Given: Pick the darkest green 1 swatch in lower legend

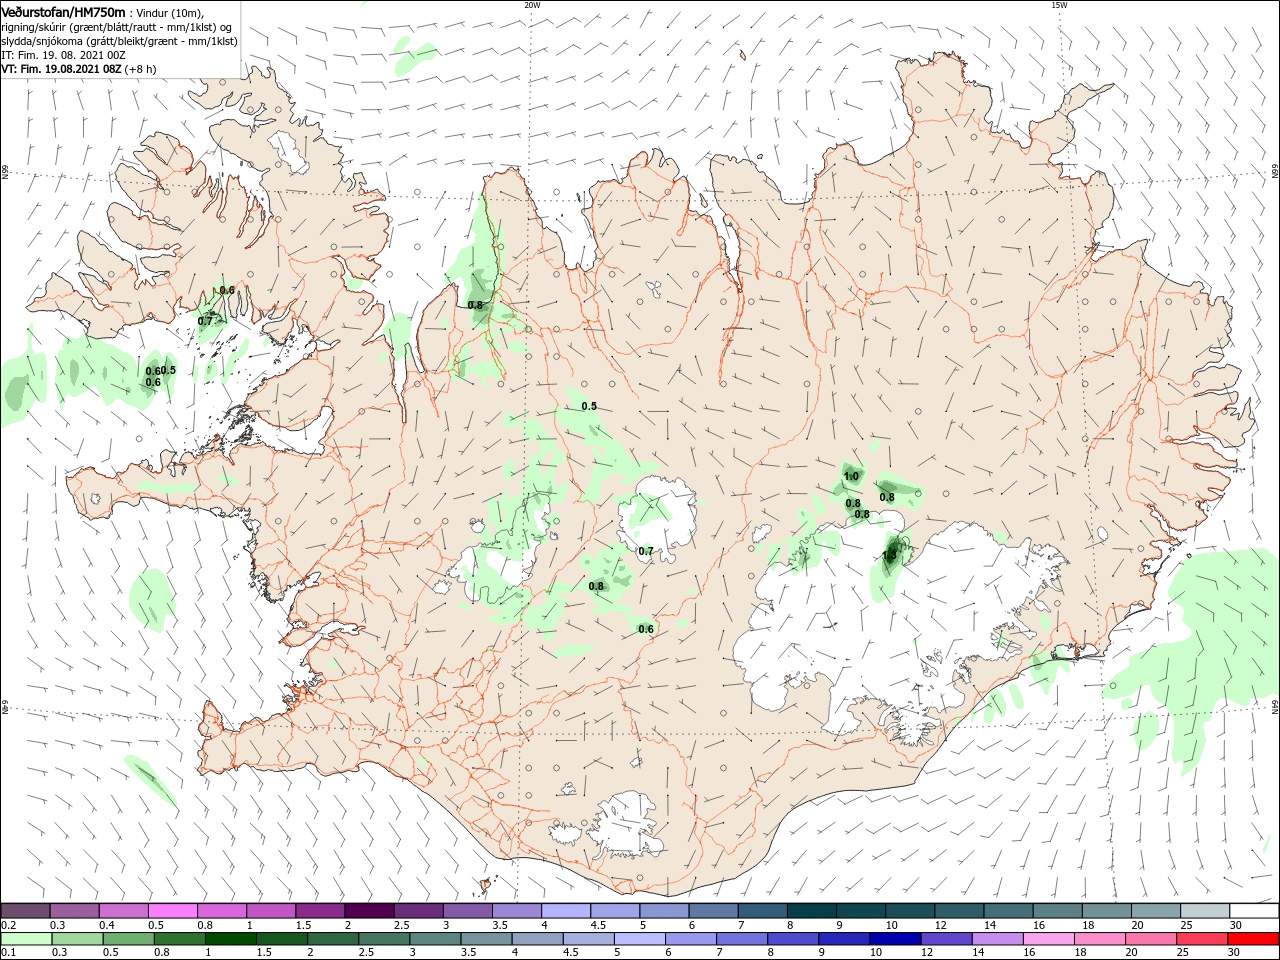Looking at the screenshot, I should pyautogui.click(x=230, y=939).
